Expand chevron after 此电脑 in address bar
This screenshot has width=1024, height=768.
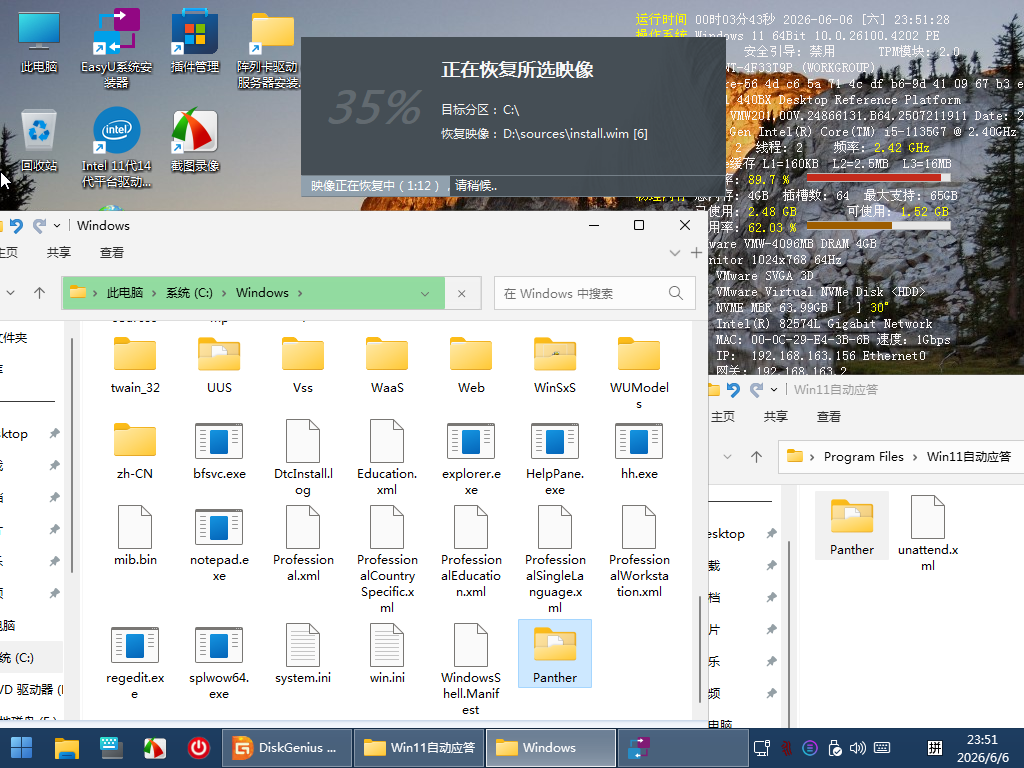[153, 293]
